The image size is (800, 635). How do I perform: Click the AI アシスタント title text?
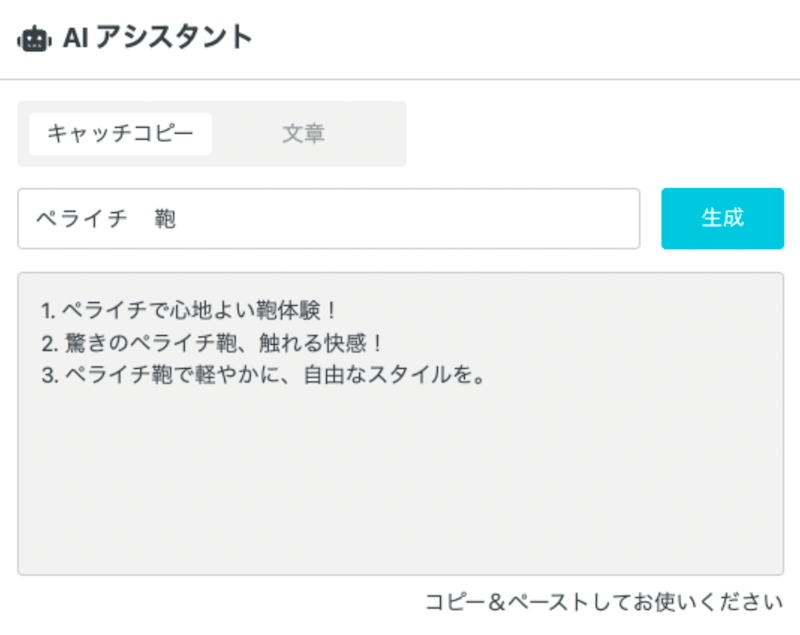coord(157,38)
